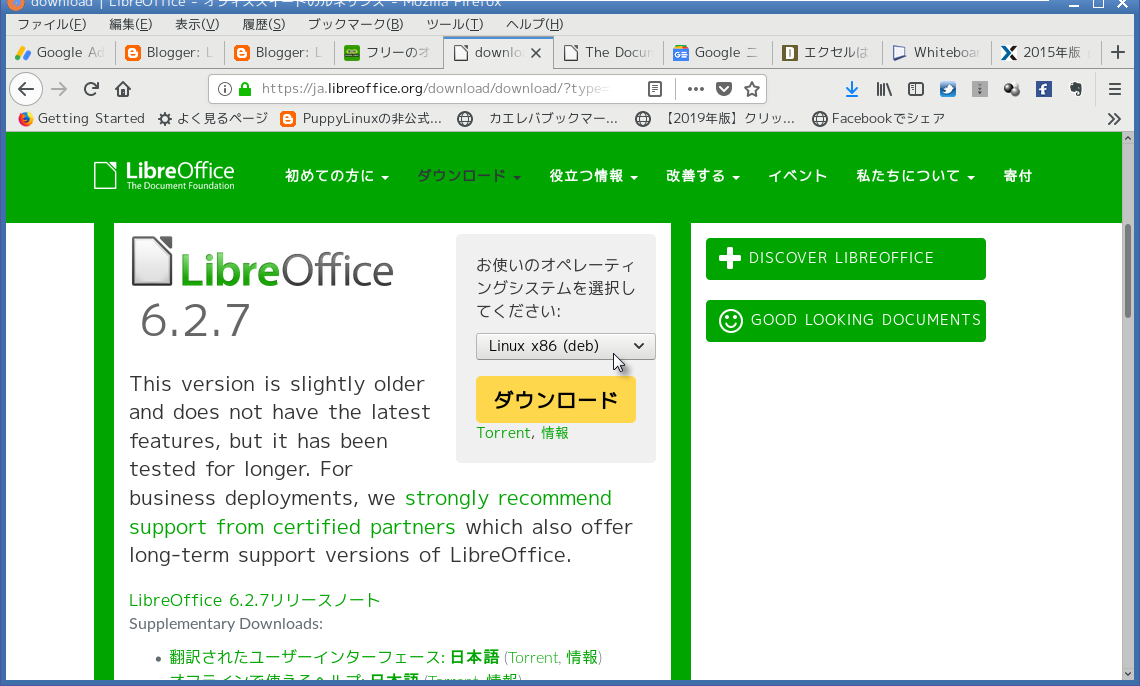
Task: Open the Facebookでシェア bookmark
Action: [878, 118]
